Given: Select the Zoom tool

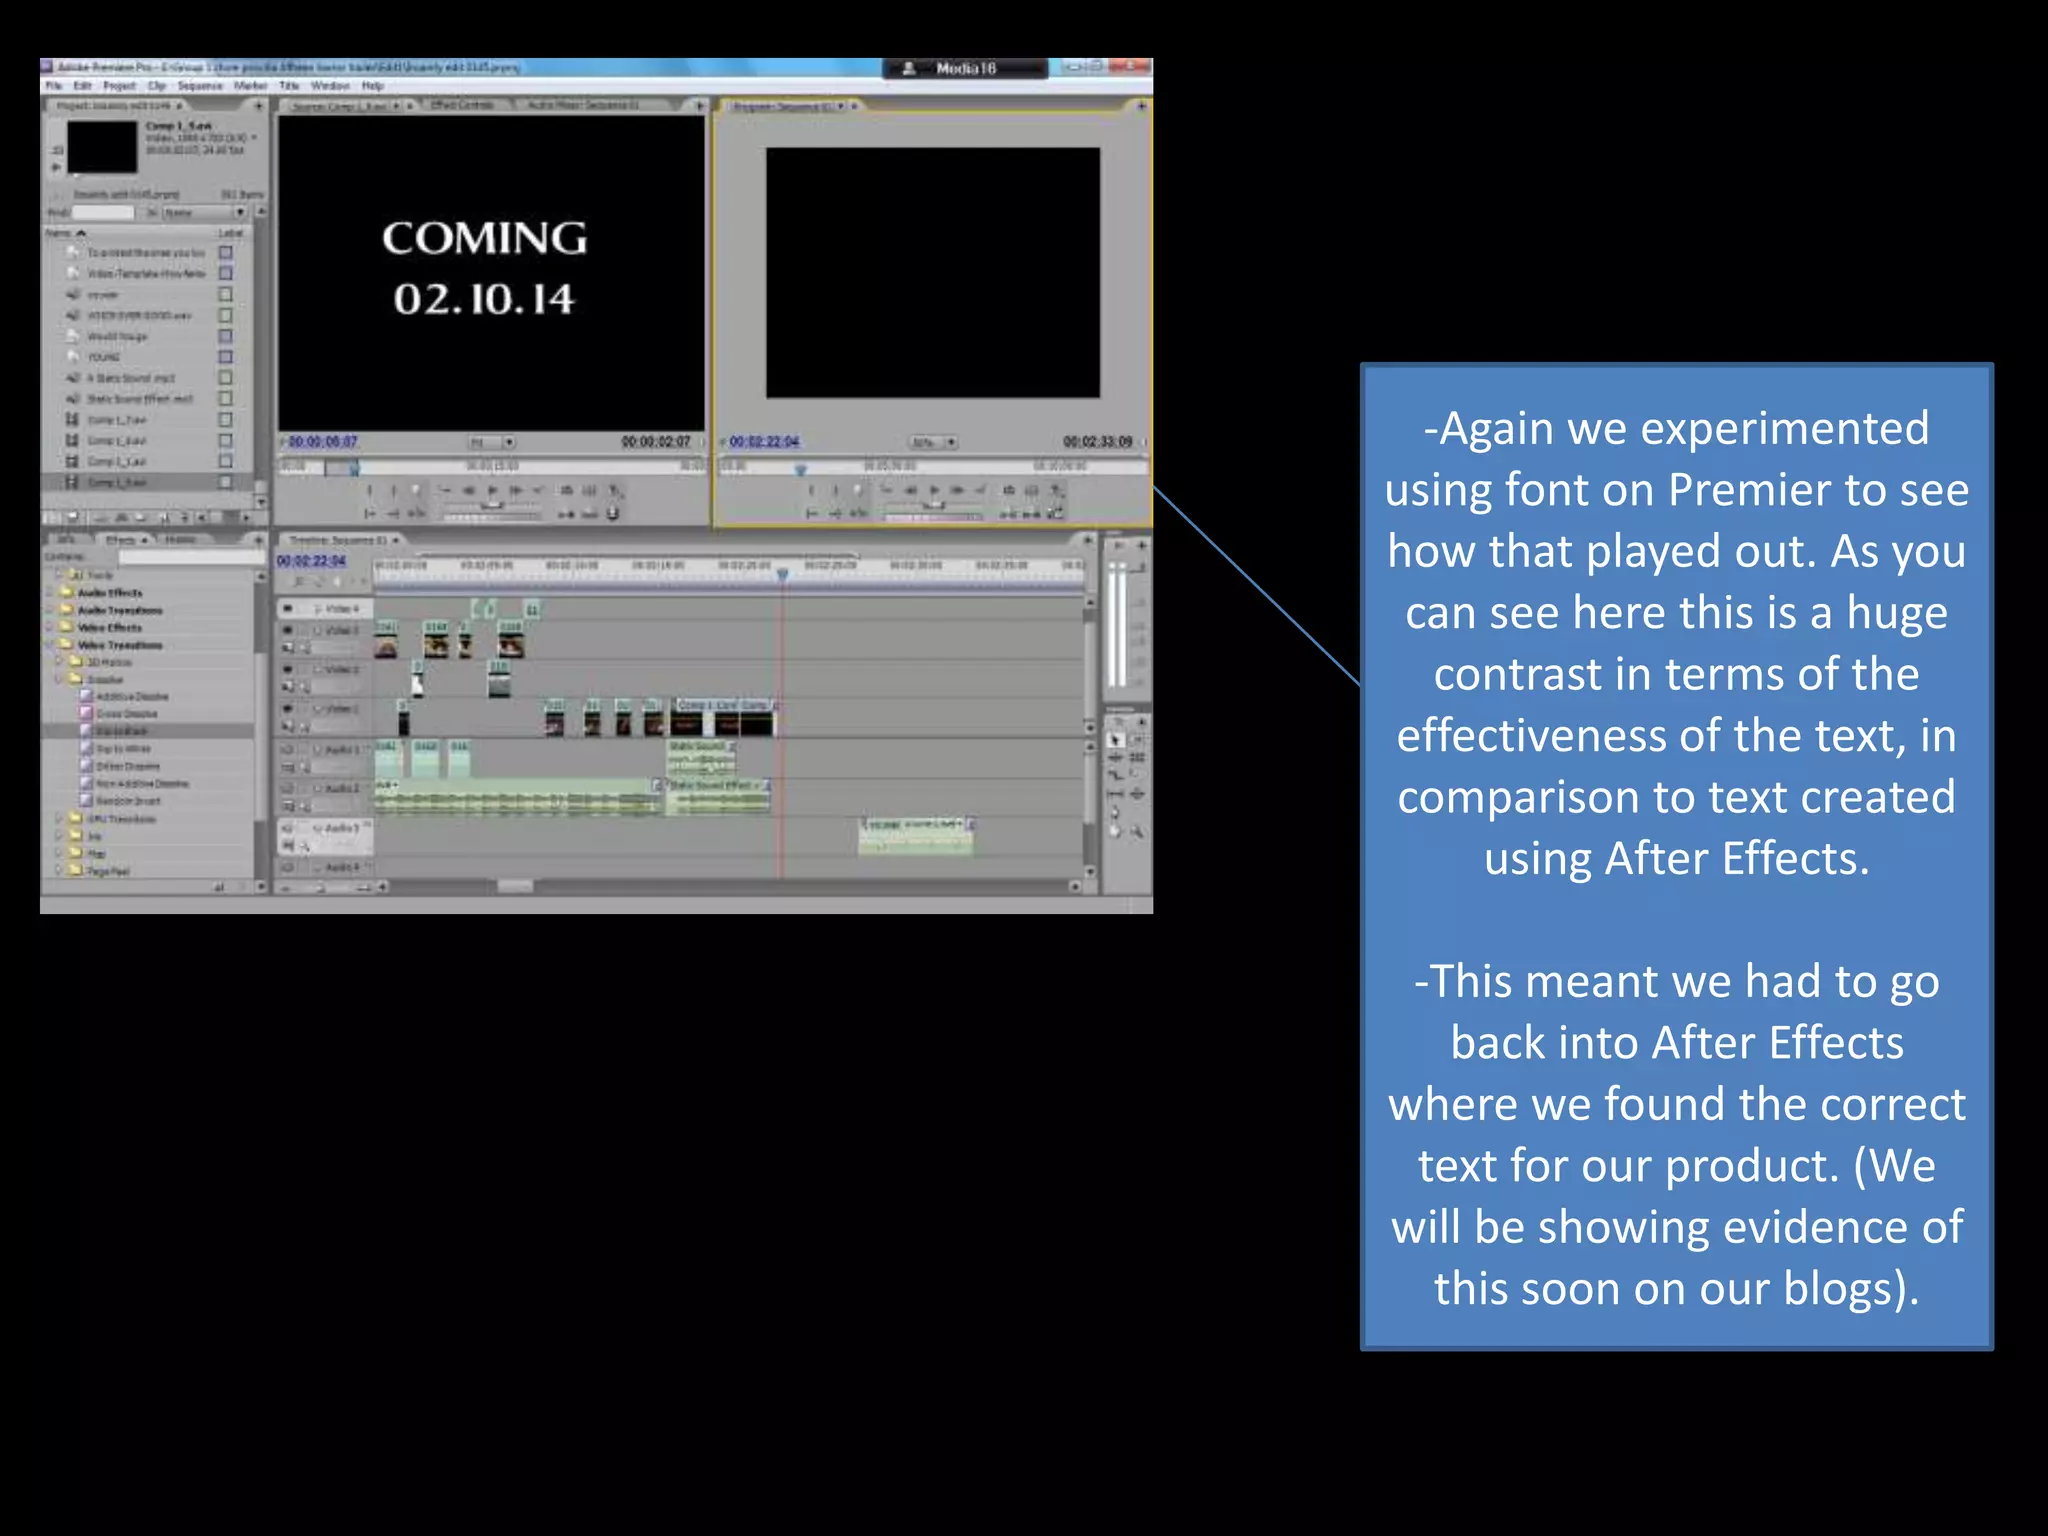Looking at the screenshot, I should pyautogui.click(x=1136, y=830).
